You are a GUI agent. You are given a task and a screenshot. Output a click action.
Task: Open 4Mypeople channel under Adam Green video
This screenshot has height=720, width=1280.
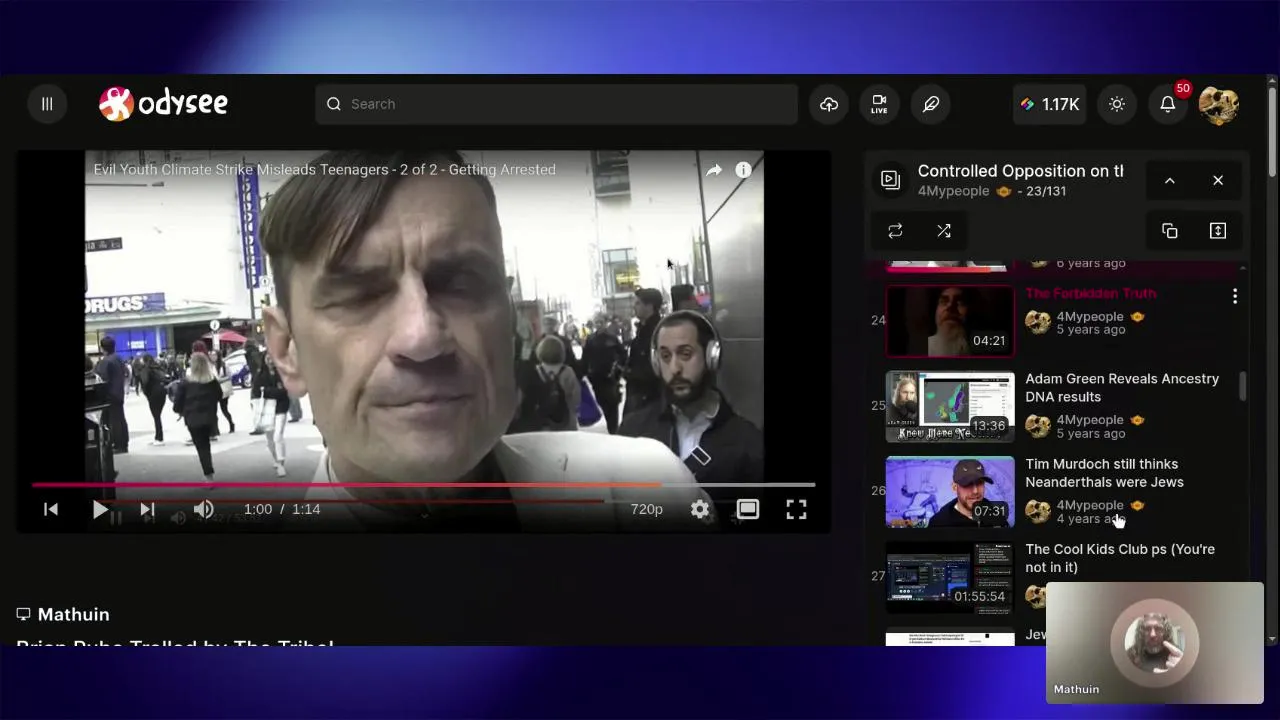(x=1090, y=420)
